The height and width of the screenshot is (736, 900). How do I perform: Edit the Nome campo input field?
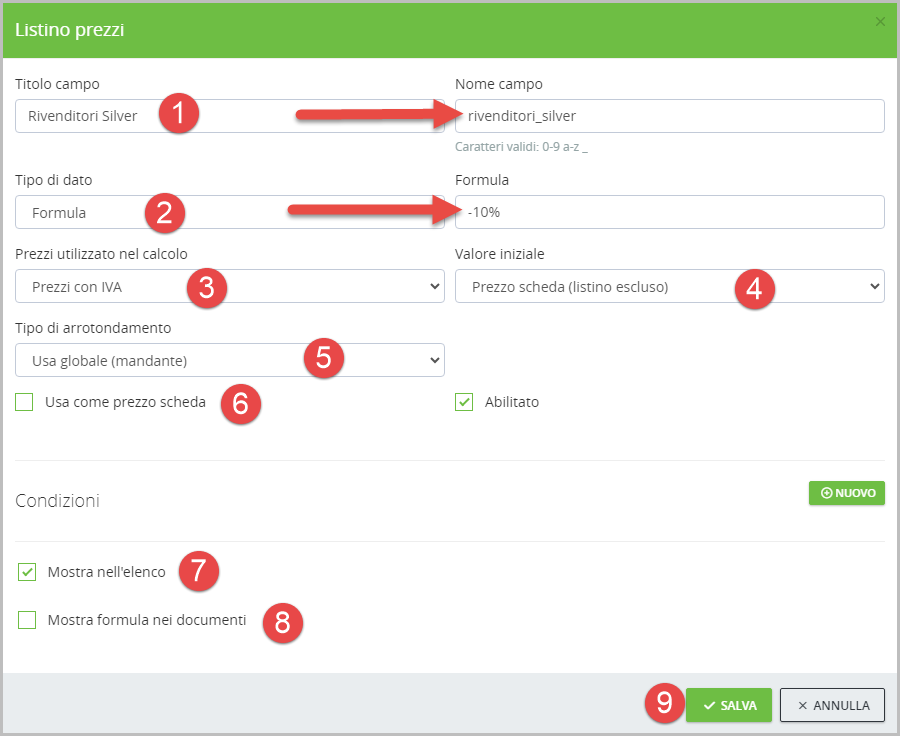pos(668,116)
